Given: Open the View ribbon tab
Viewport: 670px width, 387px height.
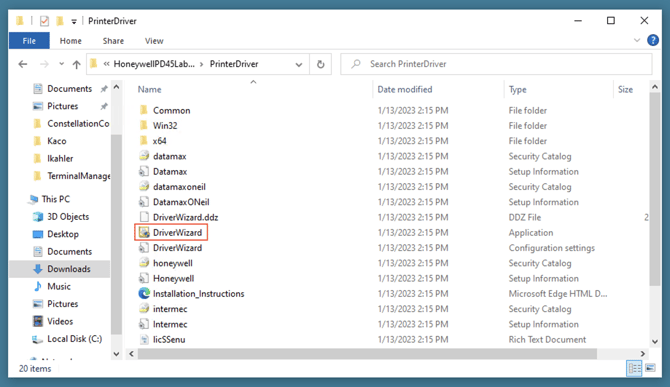Looking at the screenshot, I should (154, 41).
